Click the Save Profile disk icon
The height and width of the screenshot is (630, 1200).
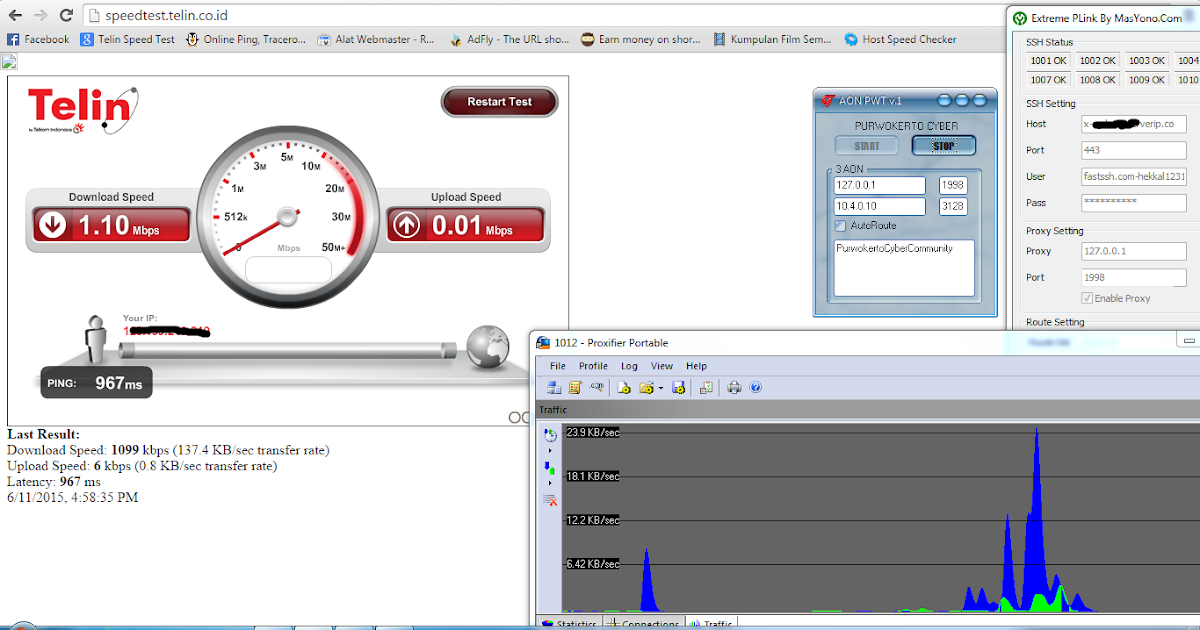point(679,388)
